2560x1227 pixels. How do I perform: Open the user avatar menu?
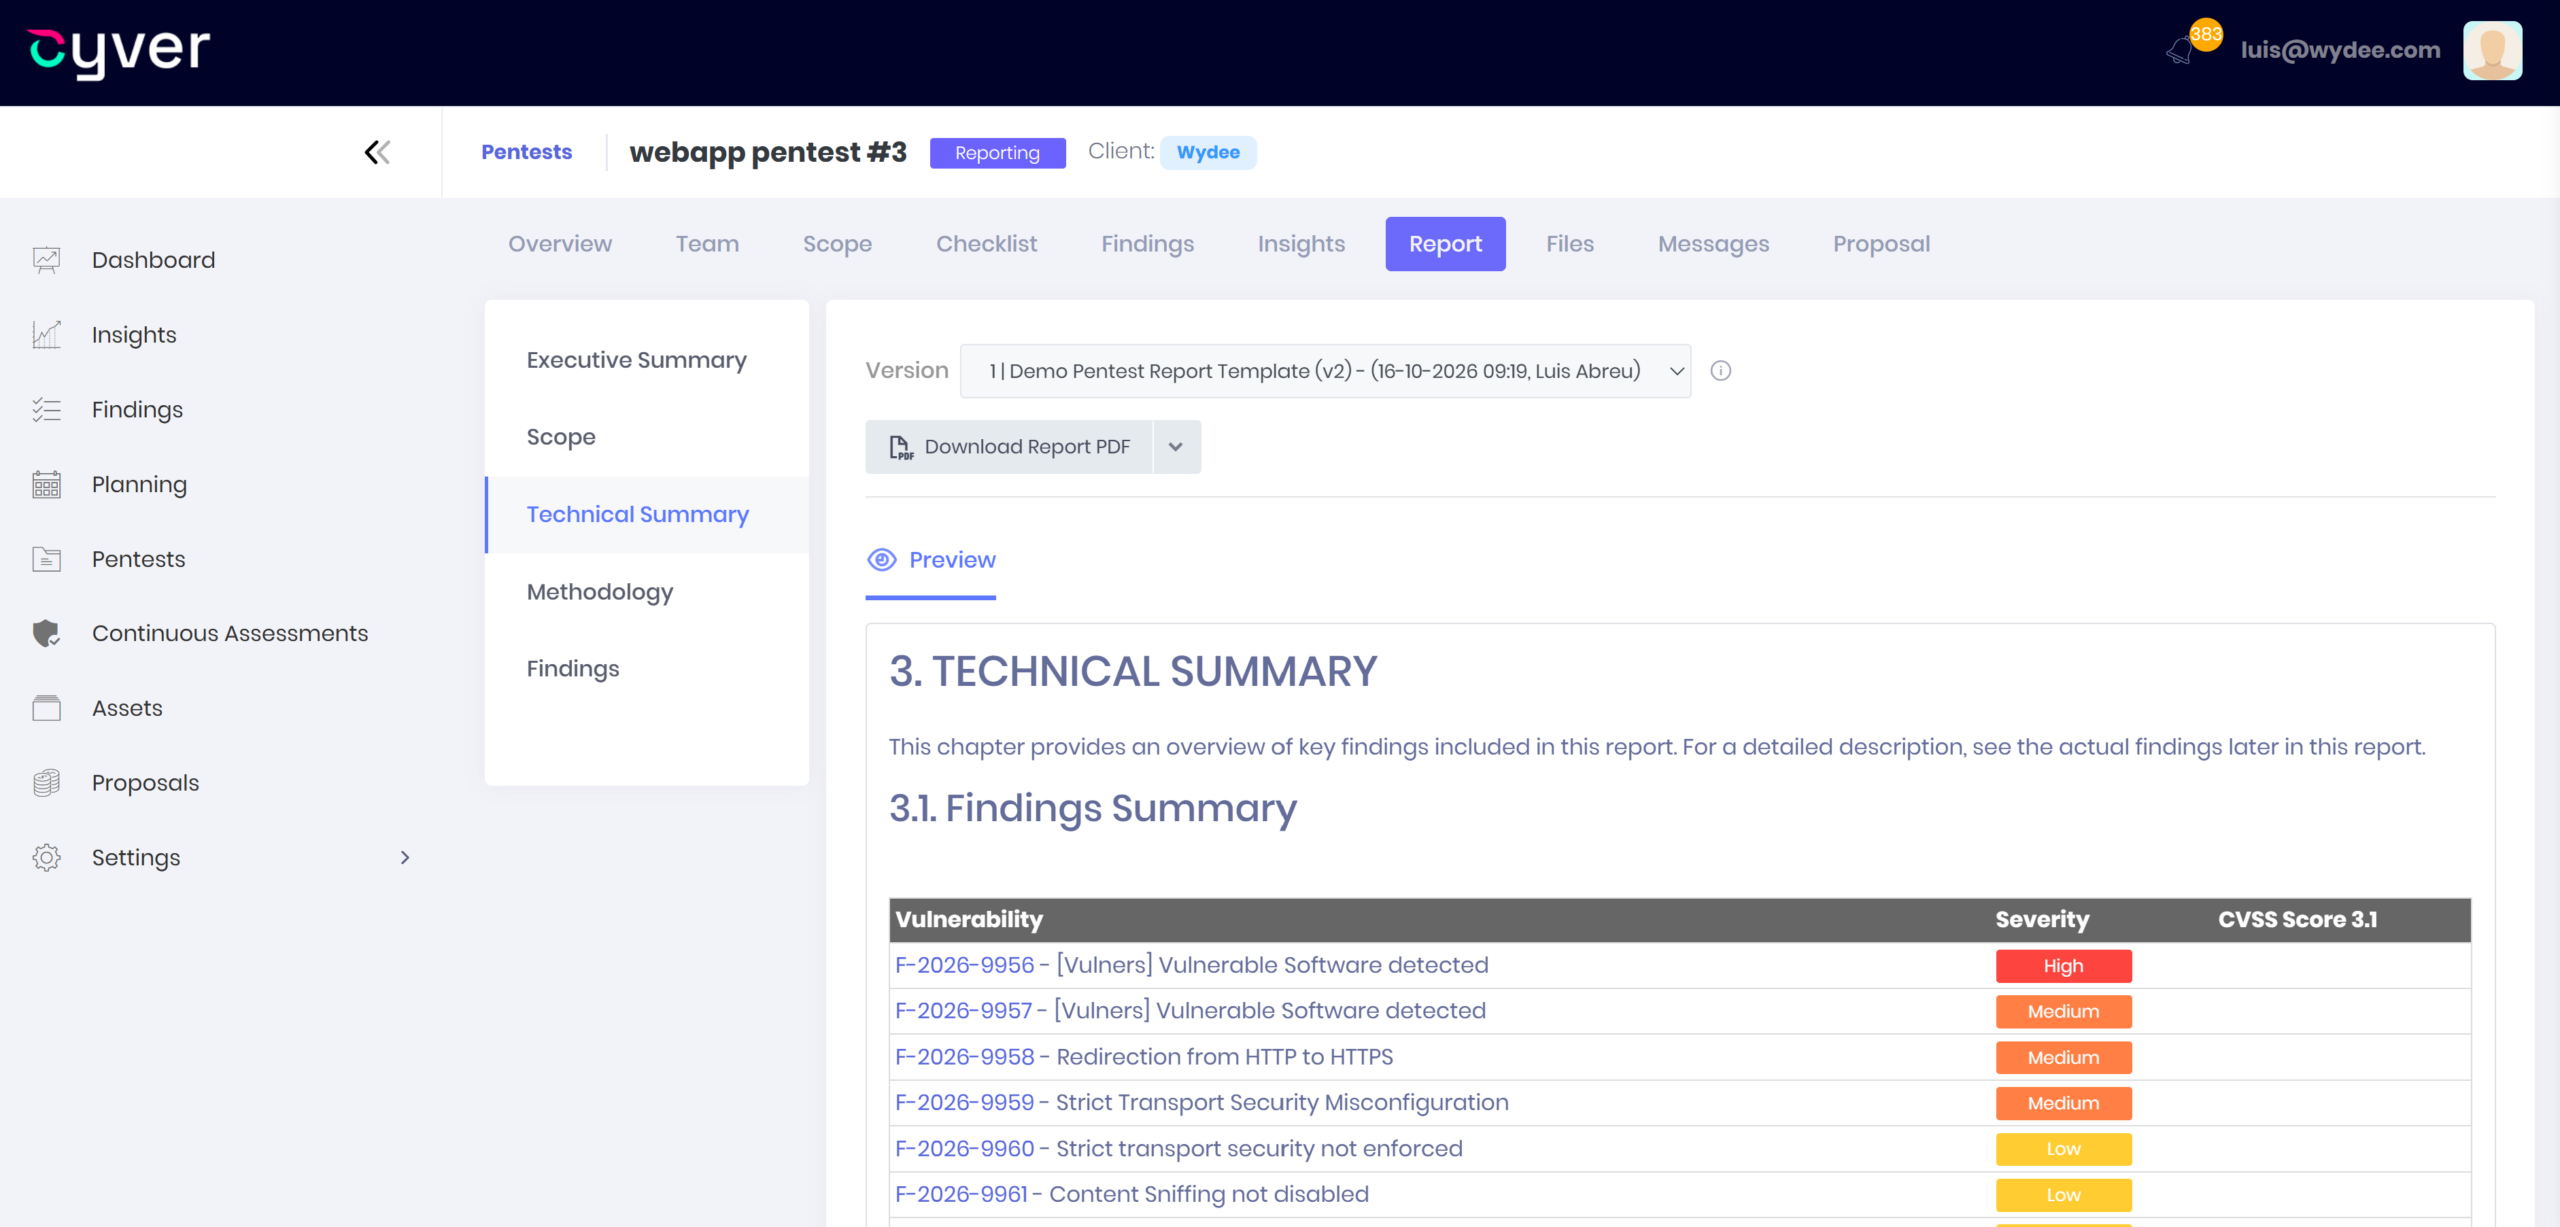click(x=2492, y=51)
